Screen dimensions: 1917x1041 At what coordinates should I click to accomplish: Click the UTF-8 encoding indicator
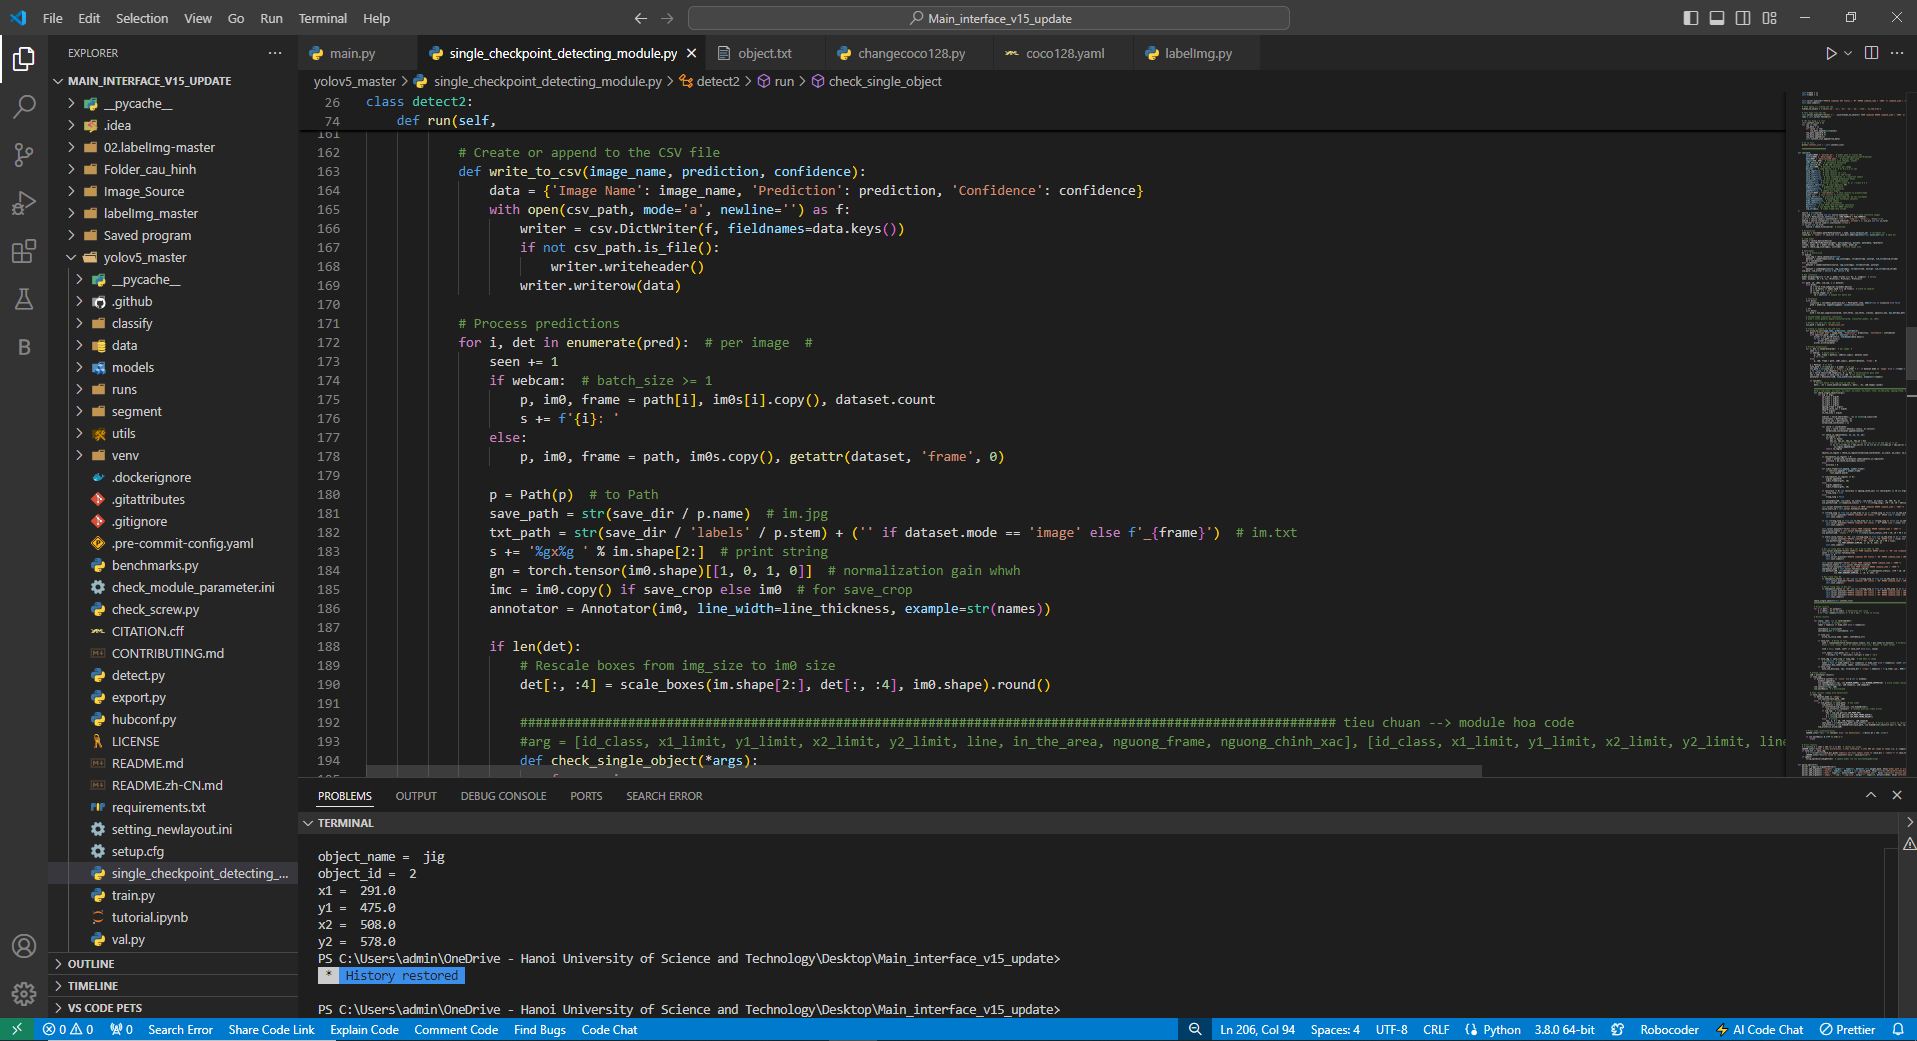[x=1391, y=1030]
